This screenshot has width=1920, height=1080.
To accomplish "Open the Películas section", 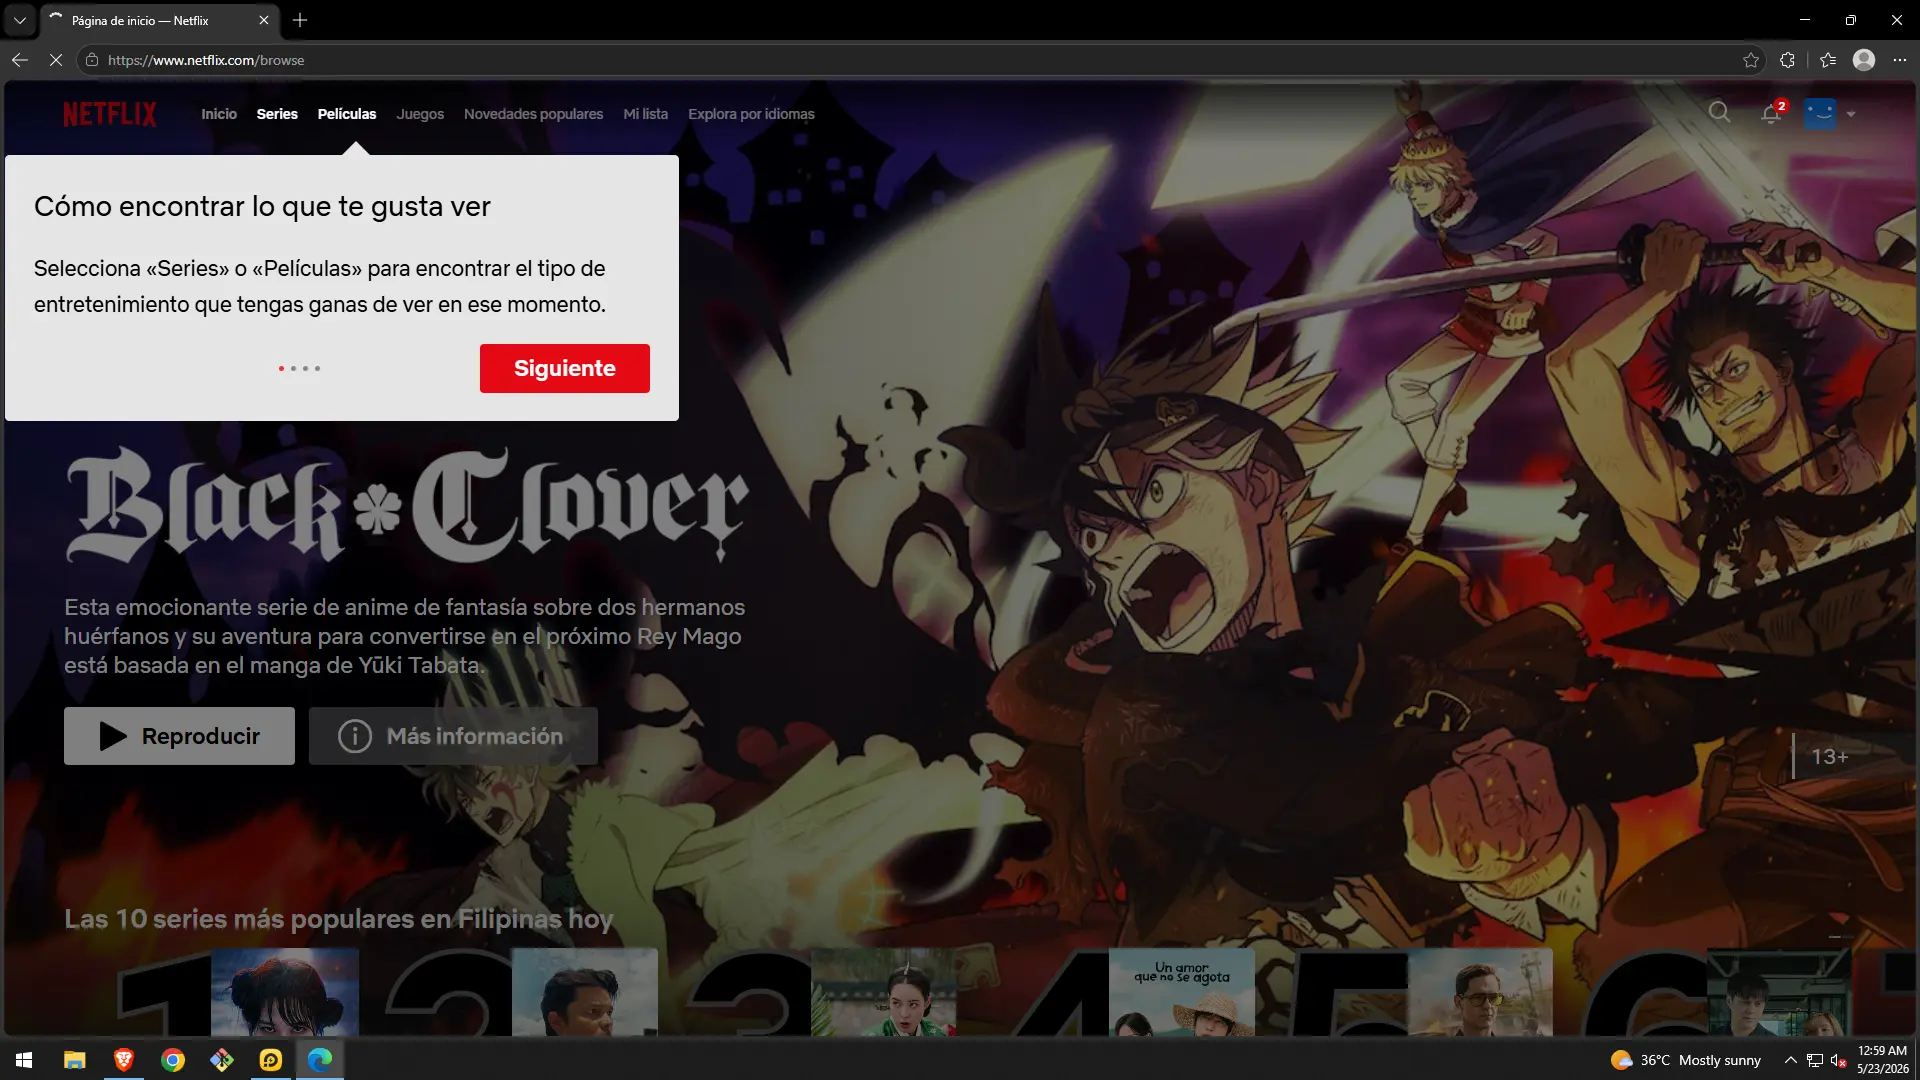I will click(347, 114).
